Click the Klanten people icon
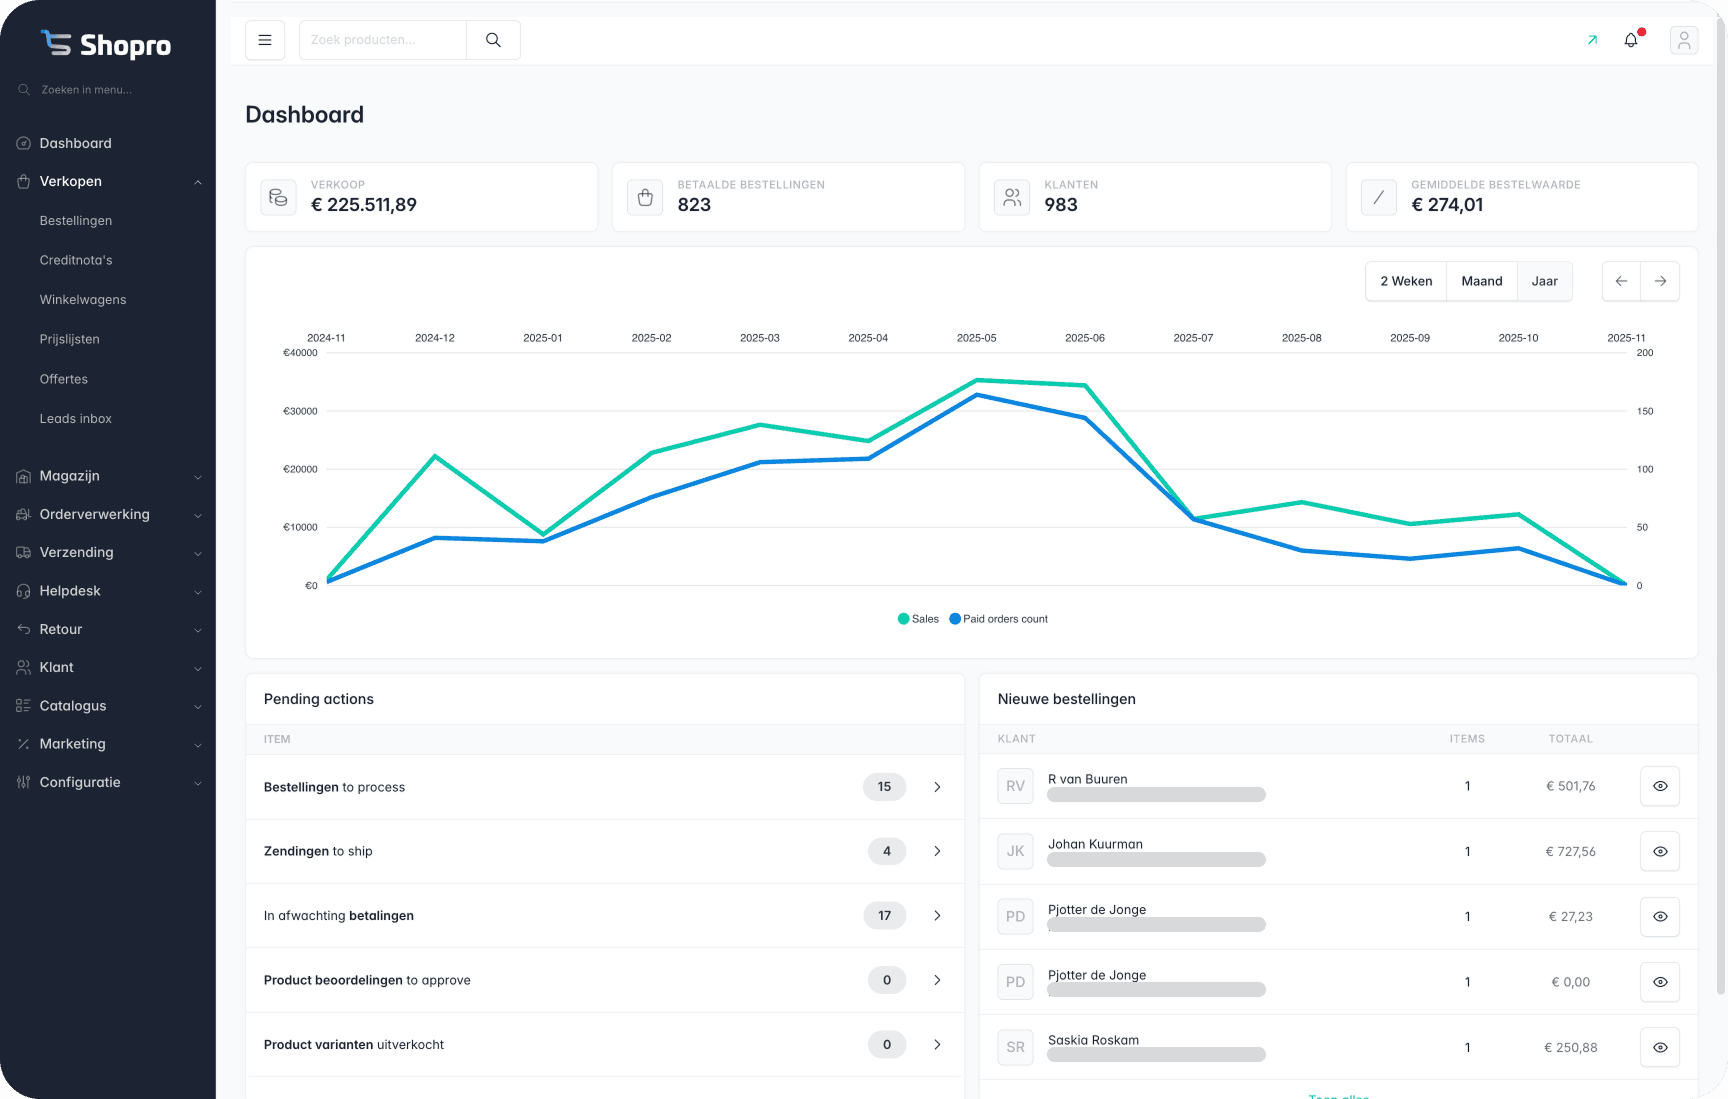Viewport: 1728px width, 1099px height. pos(1013,197)
